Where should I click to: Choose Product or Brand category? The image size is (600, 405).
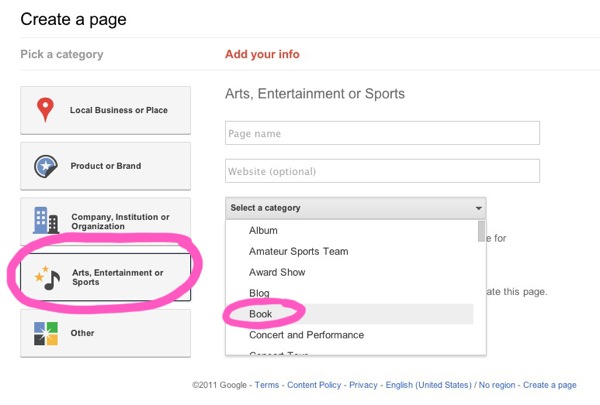(x=105, y=166)
